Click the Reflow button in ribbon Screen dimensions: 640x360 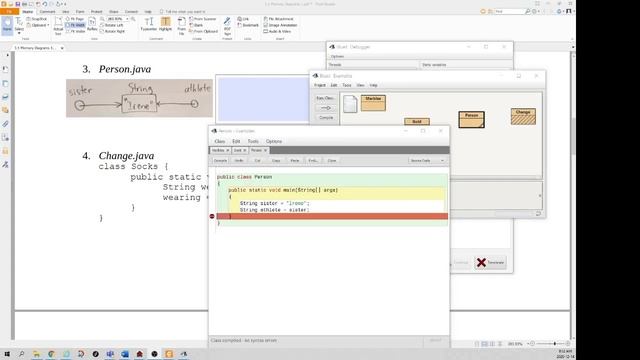pos(92,24)
